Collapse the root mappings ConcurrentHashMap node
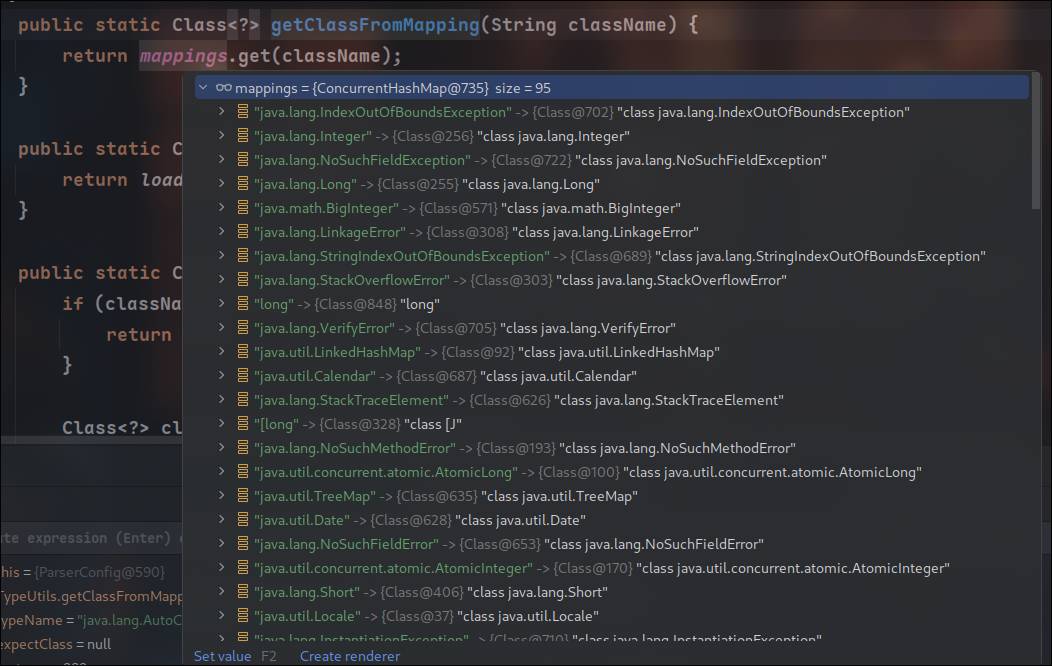The height and width of the screenshot is (666, 1052). tap(204, 88)
